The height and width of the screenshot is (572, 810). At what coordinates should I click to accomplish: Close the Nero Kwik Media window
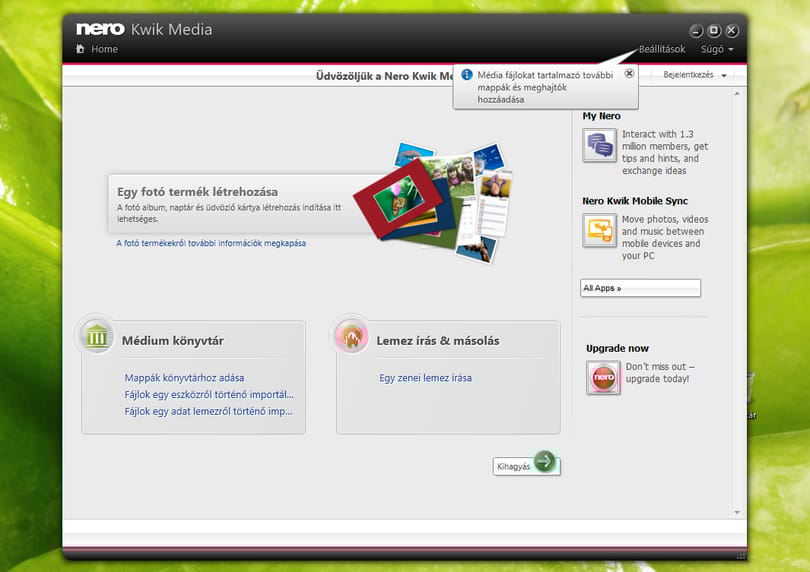coord(732,30)
